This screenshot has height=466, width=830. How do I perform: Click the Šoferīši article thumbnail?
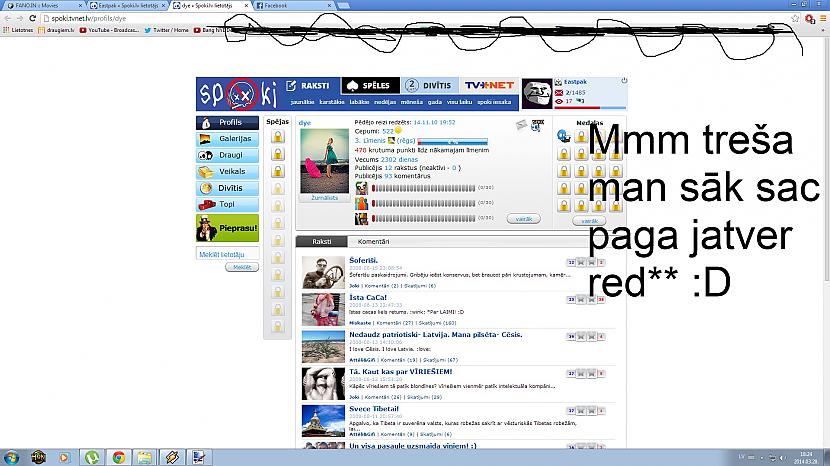[323, 272]
